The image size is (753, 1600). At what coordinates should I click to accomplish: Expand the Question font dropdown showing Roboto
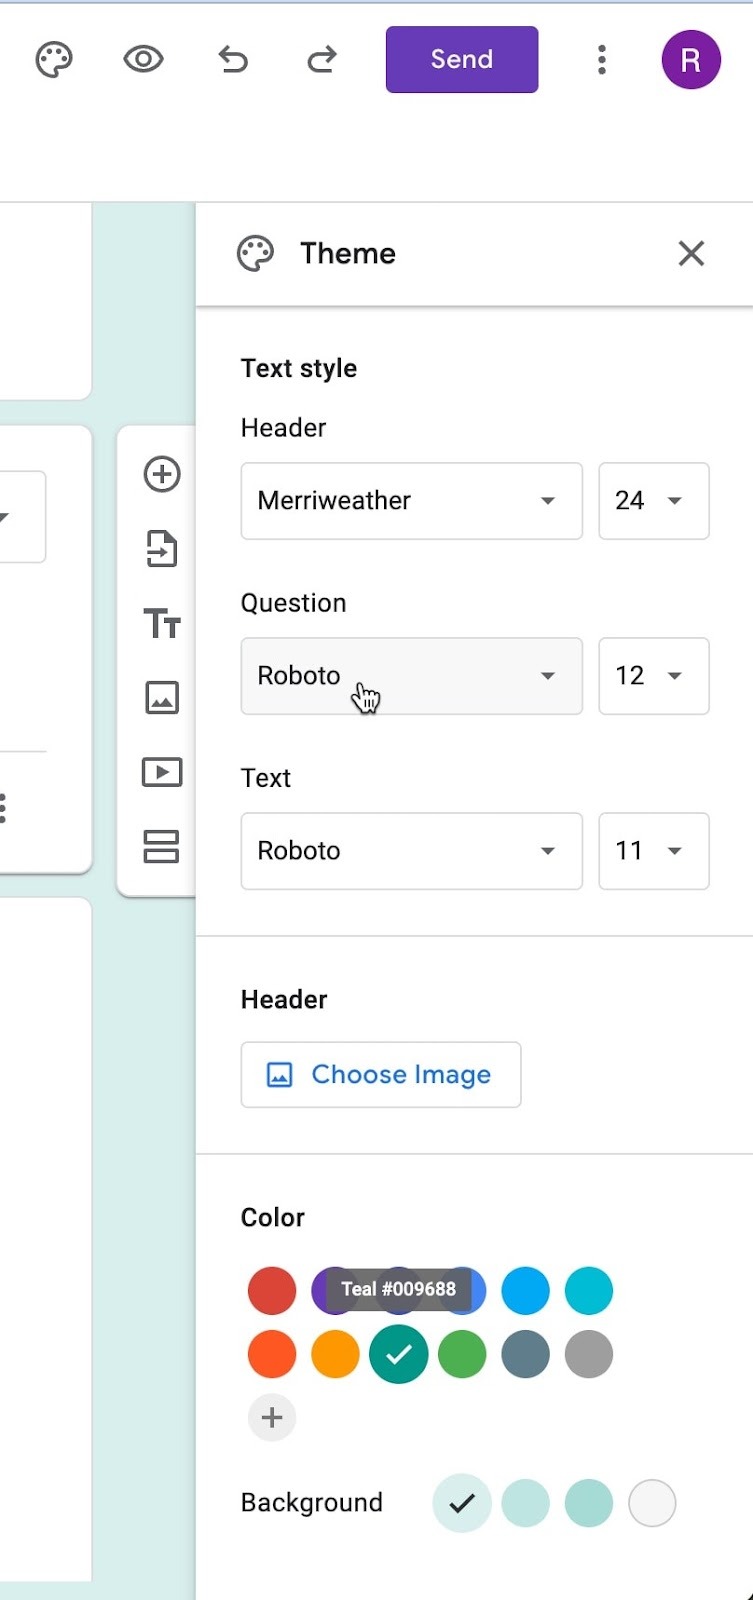coord(411,676)
